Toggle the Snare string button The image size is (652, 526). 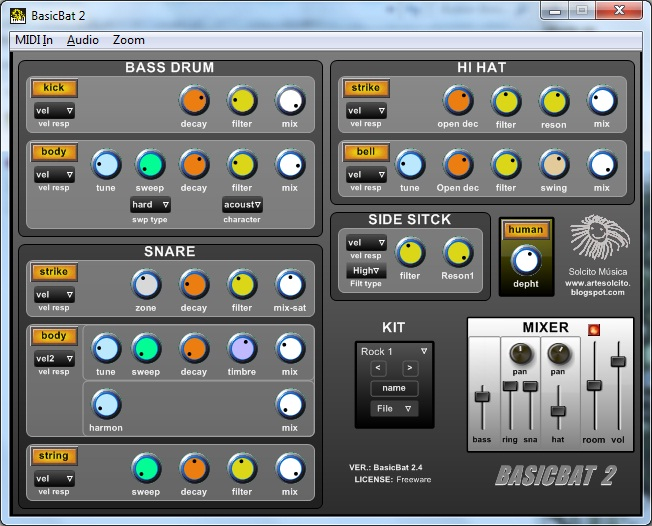54,456
